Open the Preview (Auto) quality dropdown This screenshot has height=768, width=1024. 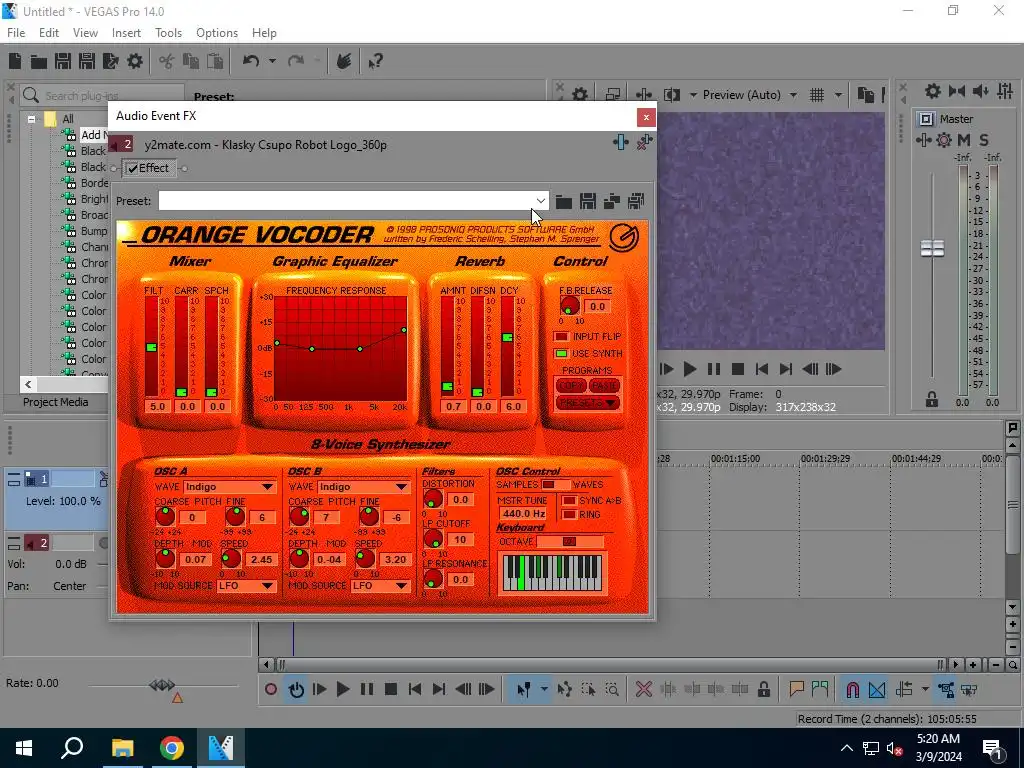coord(793,95)
